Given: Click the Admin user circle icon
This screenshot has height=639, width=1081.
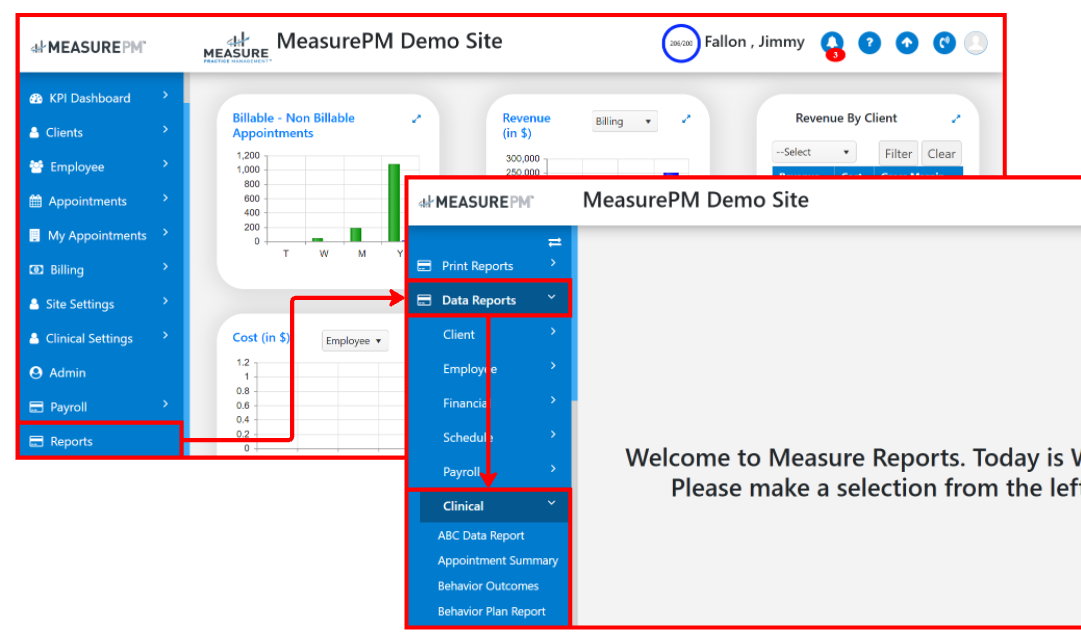Looking at the screenshot, I should (36, 373).
